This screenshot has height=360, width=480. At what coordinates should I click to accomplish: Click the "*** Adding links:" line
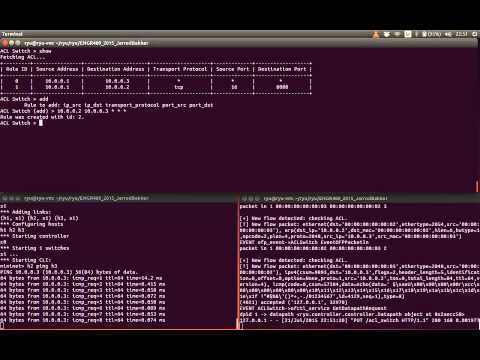click(26, 212)
